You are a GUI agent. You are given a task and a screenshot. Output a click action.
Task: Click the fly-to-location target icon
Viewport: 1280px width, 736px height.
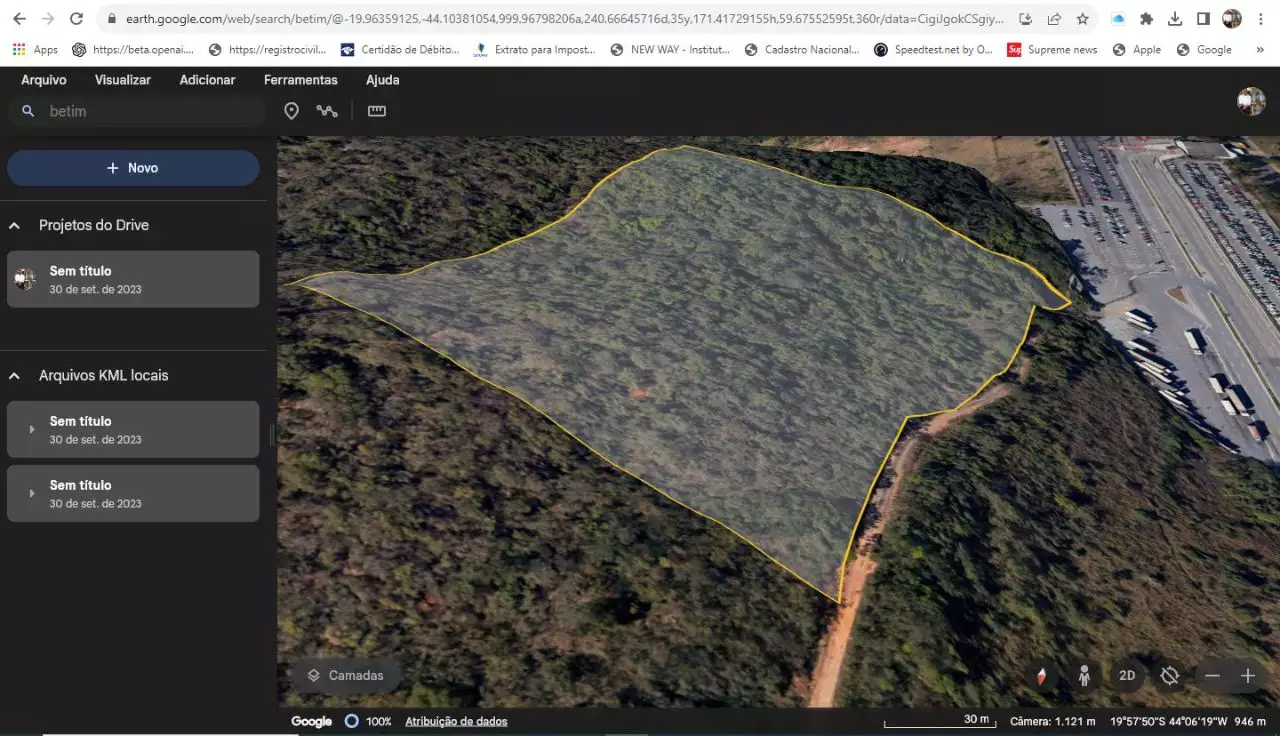click(x=1170, y=676)
